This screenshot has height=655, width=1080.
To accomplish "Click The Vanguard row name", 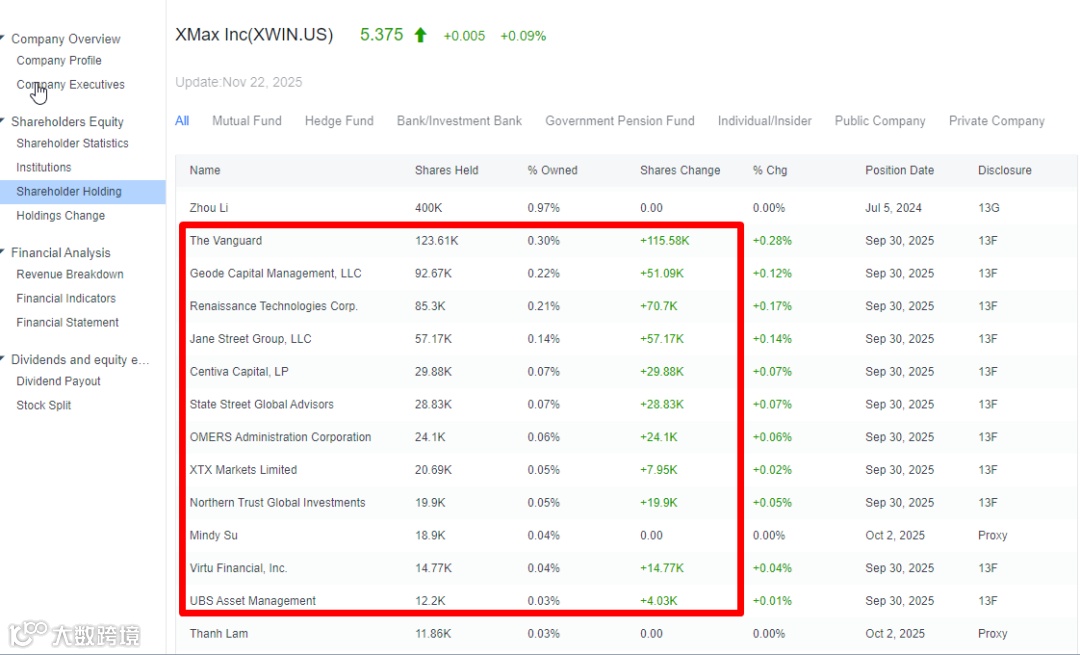I will (x=226, y=240).
